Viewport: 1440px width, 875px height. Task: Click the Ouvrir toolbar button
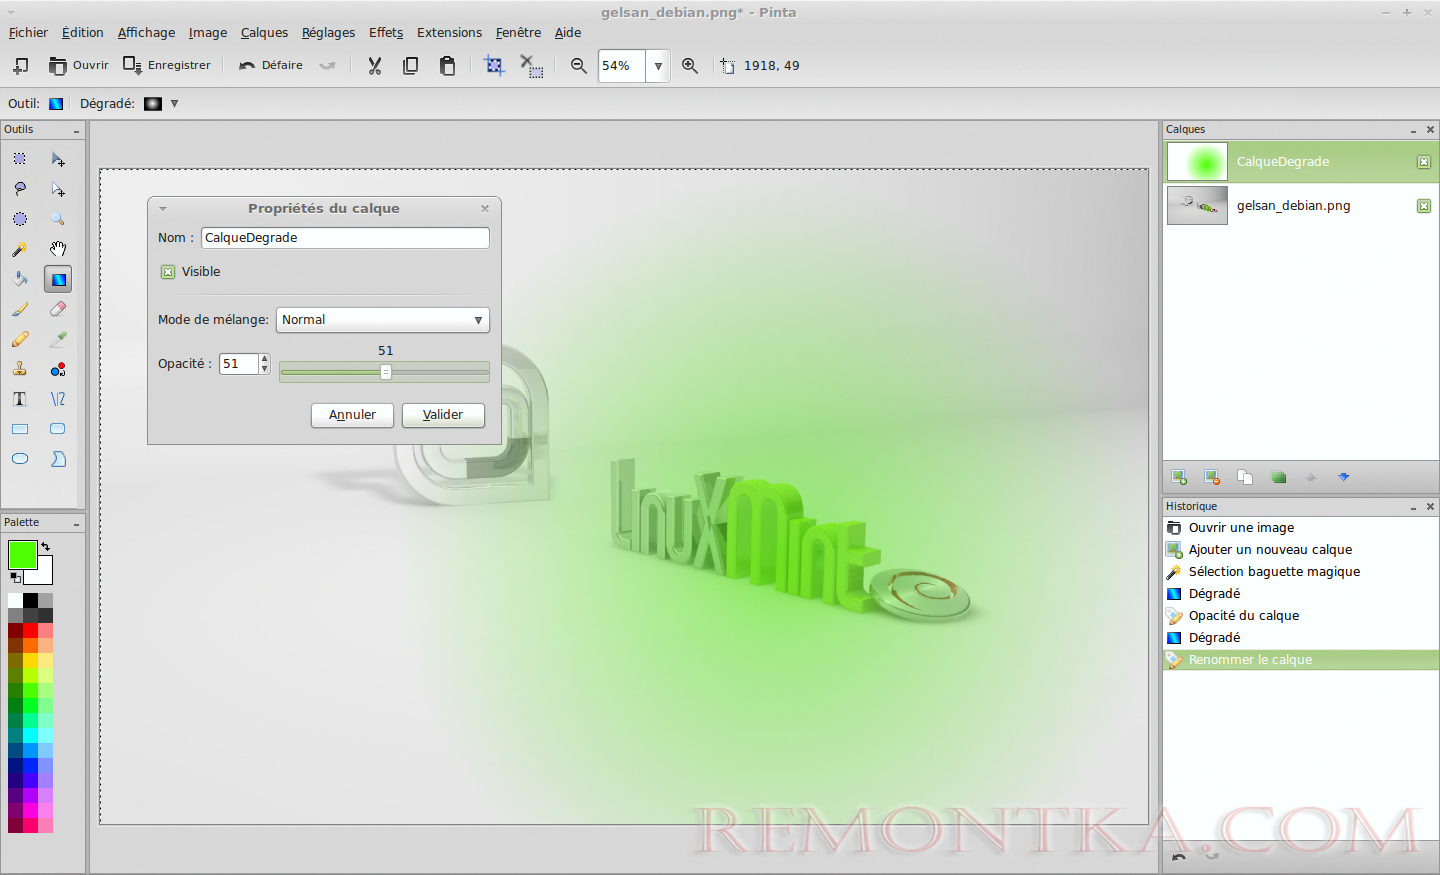click(x=79, y=66)
